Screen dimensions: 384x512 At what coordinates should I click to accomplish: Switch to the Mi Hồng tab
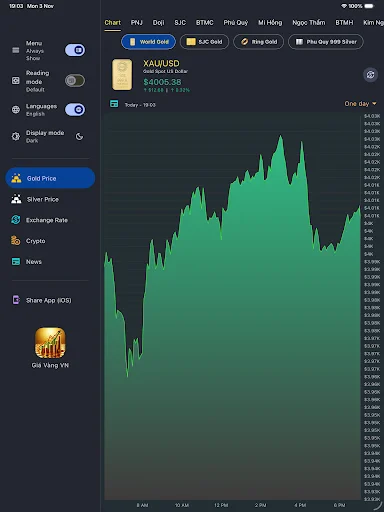(270, 23)
